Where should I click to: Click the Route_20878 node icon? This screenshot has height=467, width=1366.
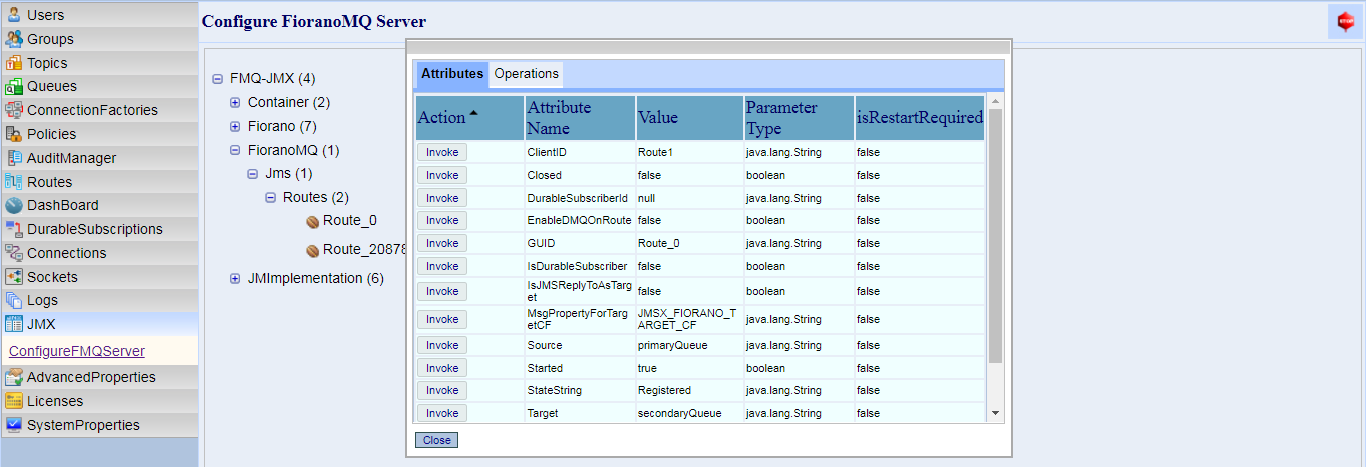pos(312,250)
